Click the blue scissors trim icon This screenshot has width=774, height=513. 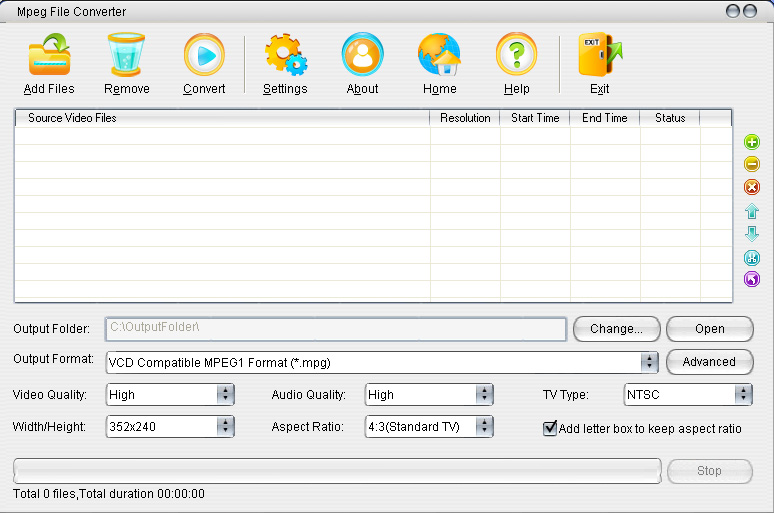(752, 257)
